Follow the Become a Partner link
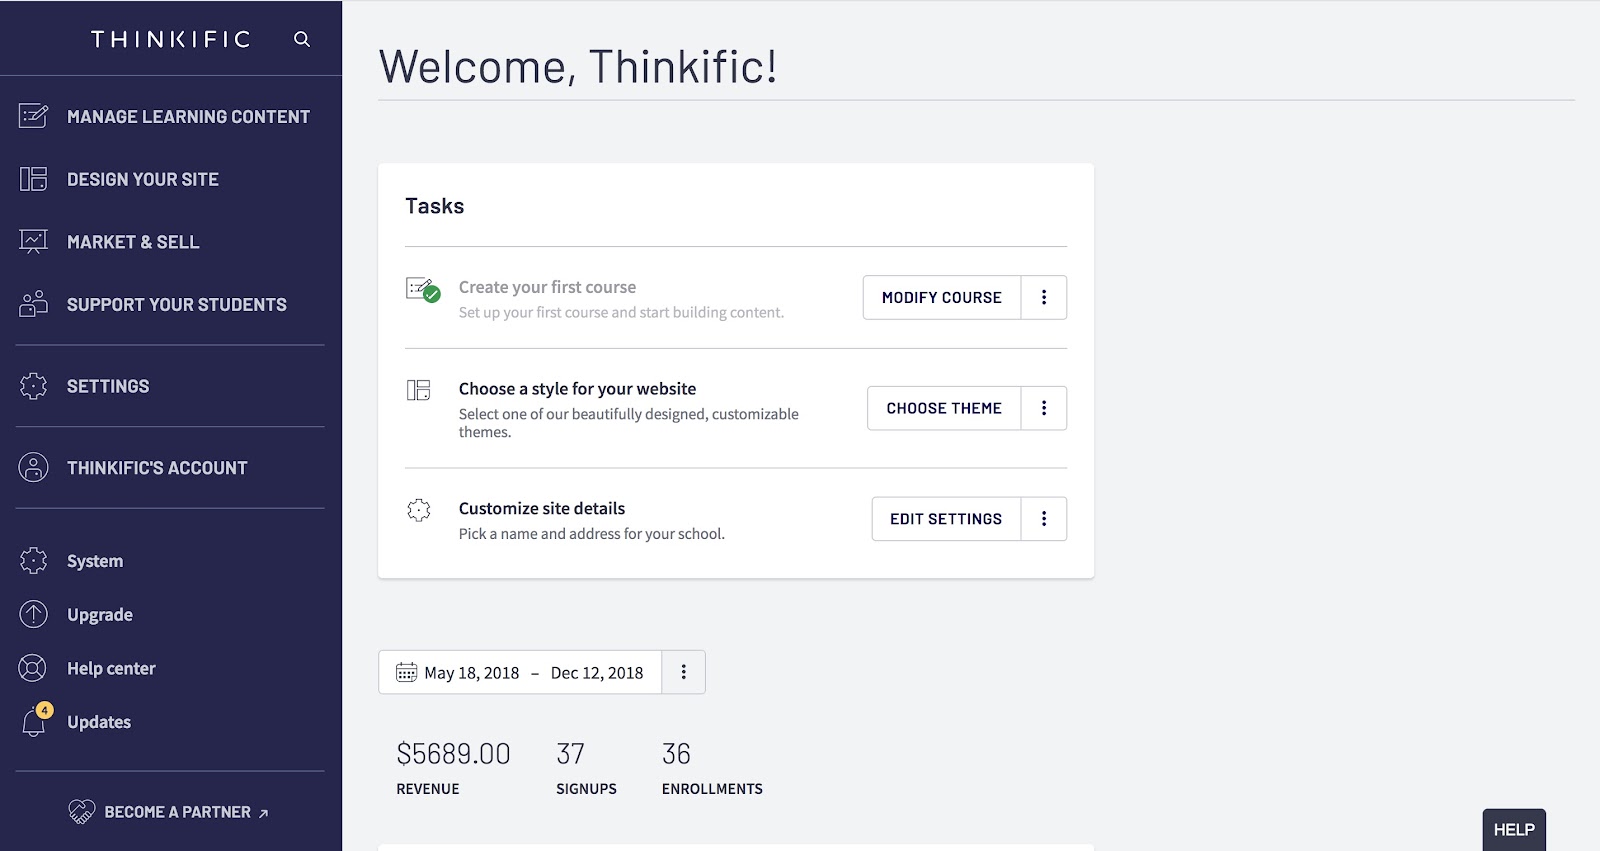 [x=177, y=812]
